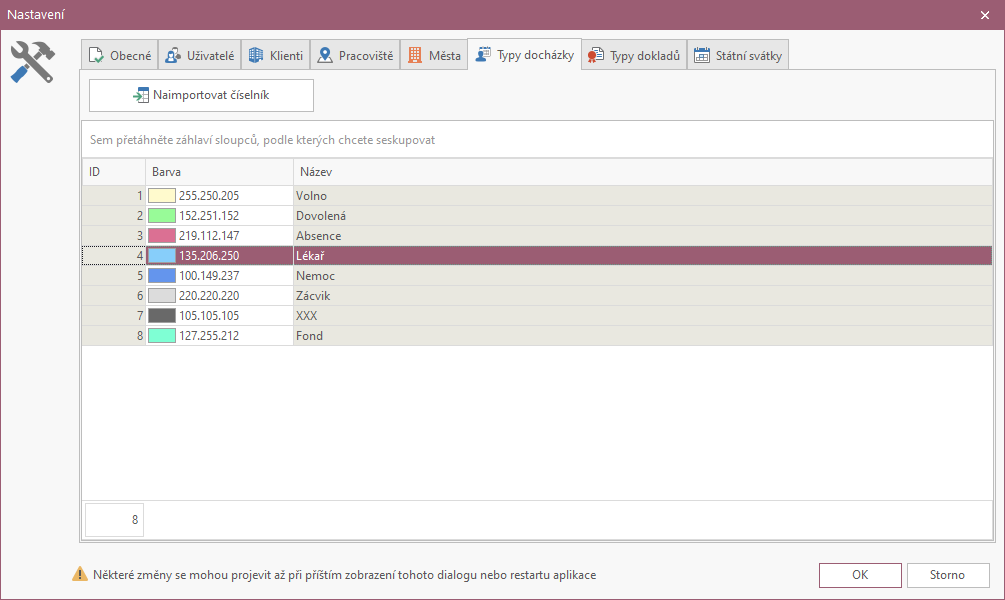Click the Státní svátky calendar icon

coord(702,56)
